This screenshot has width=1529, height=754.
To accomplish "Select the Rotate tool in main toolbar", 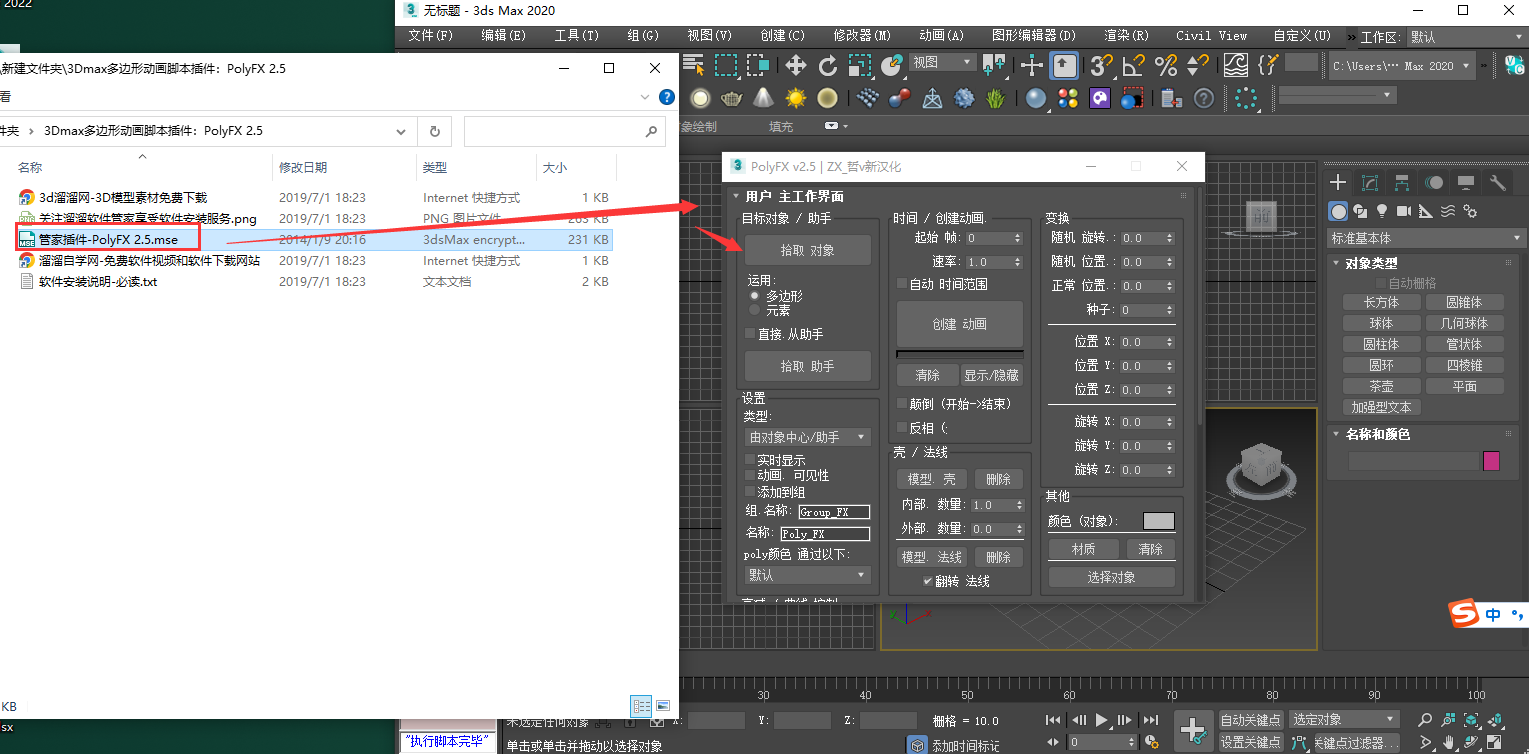I will (x=827, y=66).
